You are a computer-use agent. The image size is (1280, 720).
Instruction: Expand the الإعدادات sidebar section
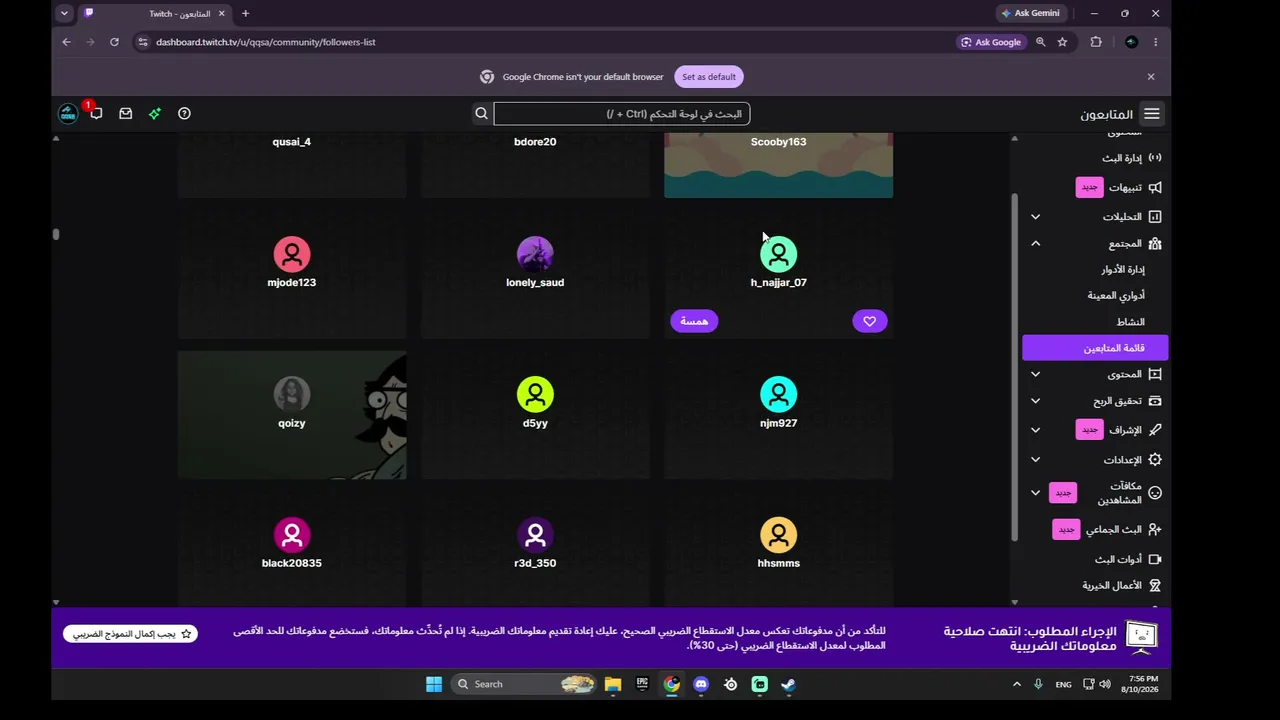[x=1036, y=460]
